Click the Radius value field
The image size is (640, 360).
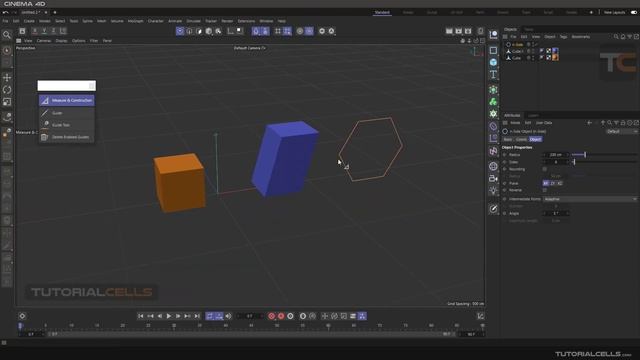point(556,155)
